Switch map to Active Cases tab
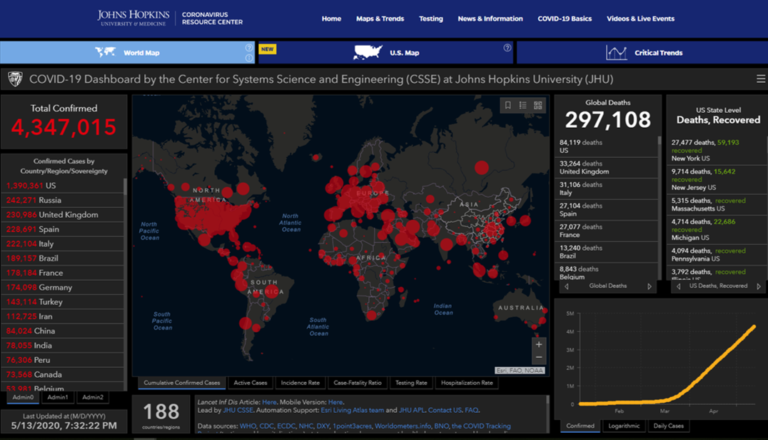The height and width of the screenshot is (440, 768). pos(250,383)
